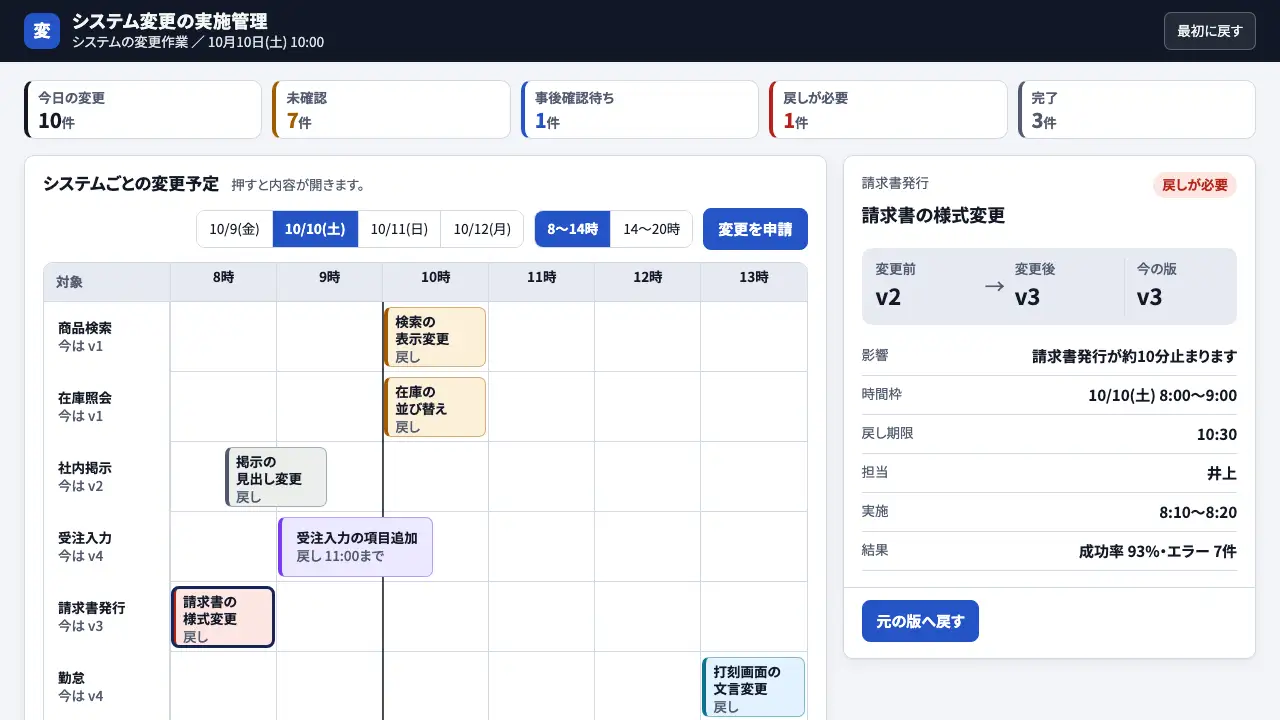Click the 請求書発行が約10分止まります impact text
This screenshot has height=720, width=1280.
(x=1135, y=356)
